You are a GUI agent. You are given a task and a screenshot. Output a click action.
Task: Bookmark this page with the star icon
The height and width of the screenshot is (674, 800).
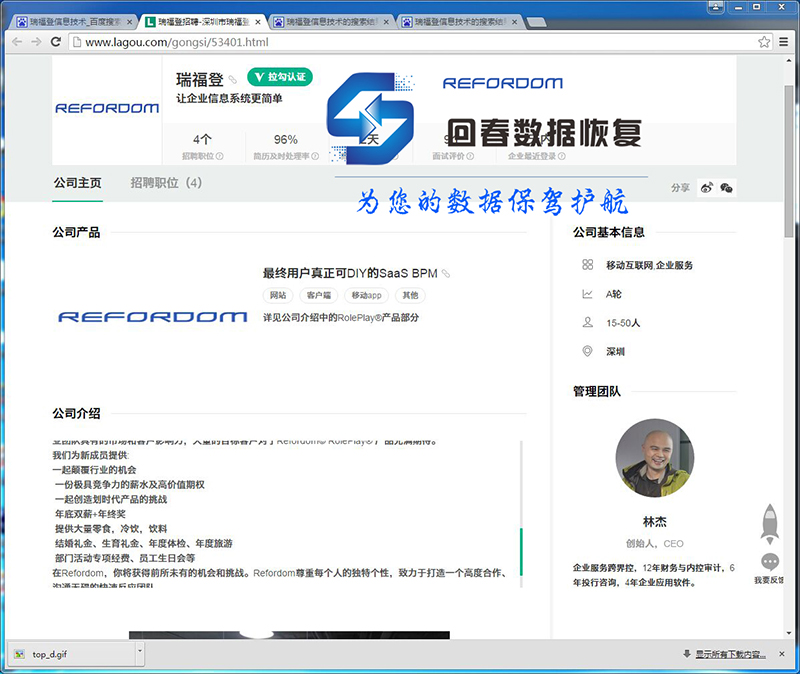coord(764,42)
